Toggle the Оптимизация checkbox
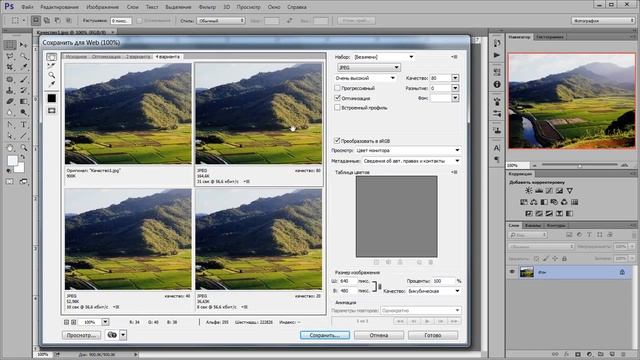This screenshot has width=640, height=360. pyautogui.click(x=337, y=98)
